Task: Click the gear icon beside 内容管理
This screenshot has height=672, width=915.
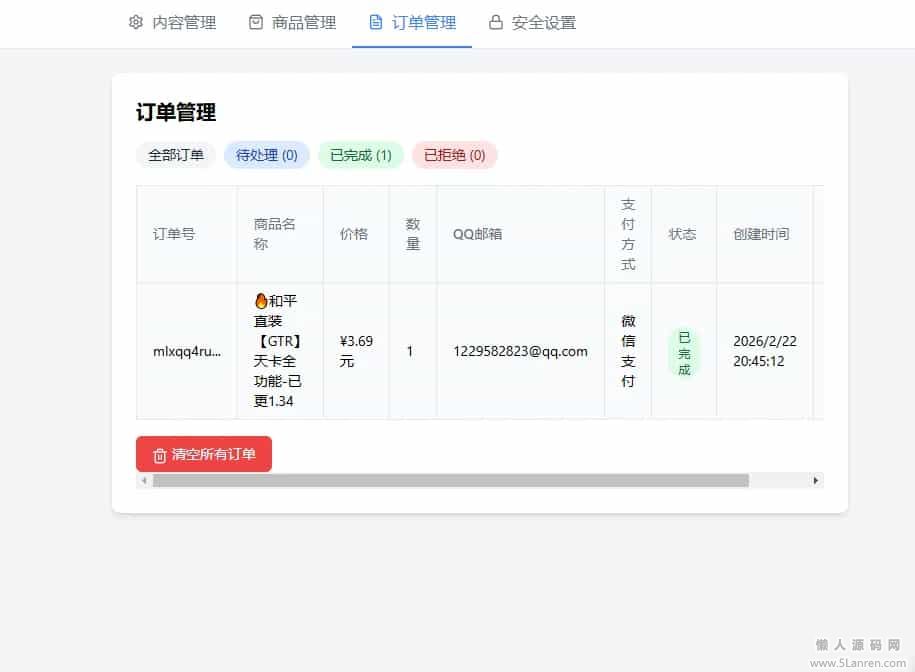Action: [136, 22]
